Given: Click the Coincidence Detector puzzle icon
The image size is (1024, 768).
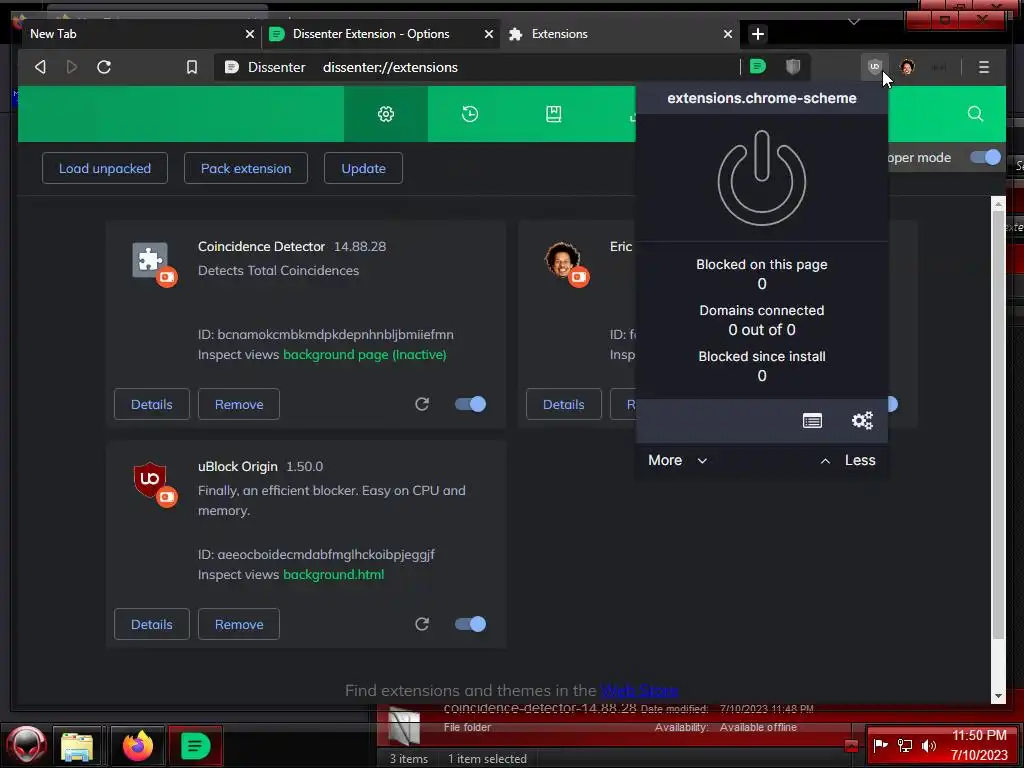Looking at the screenshot, I should (150, 260).
